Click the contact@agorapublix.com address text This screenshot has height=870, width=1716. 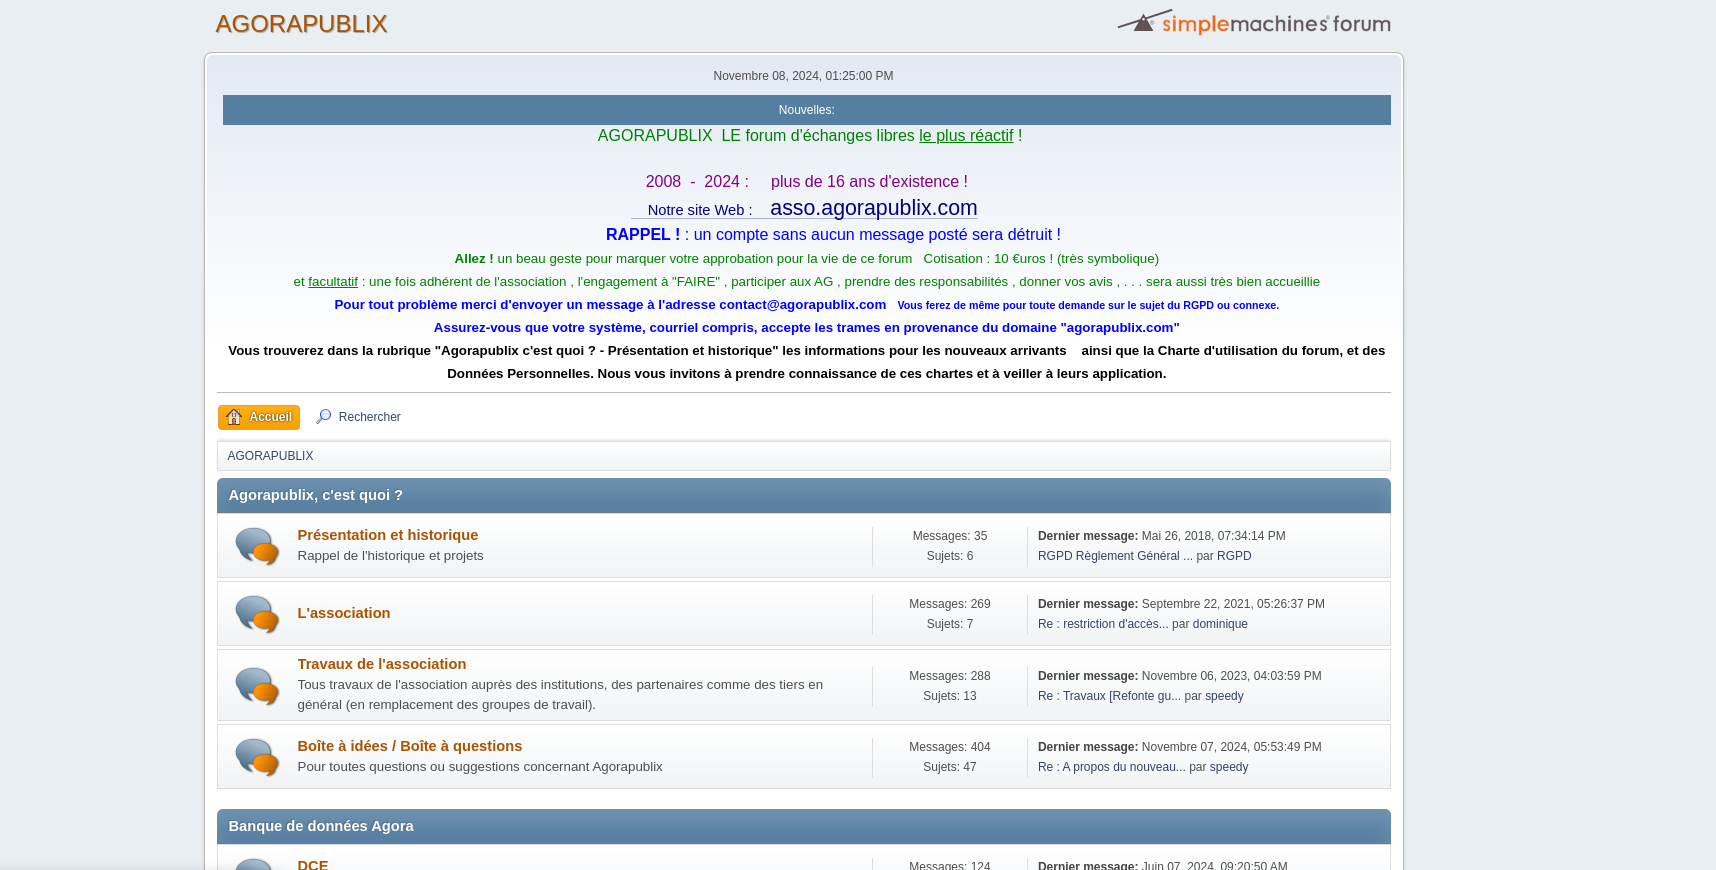802,305
